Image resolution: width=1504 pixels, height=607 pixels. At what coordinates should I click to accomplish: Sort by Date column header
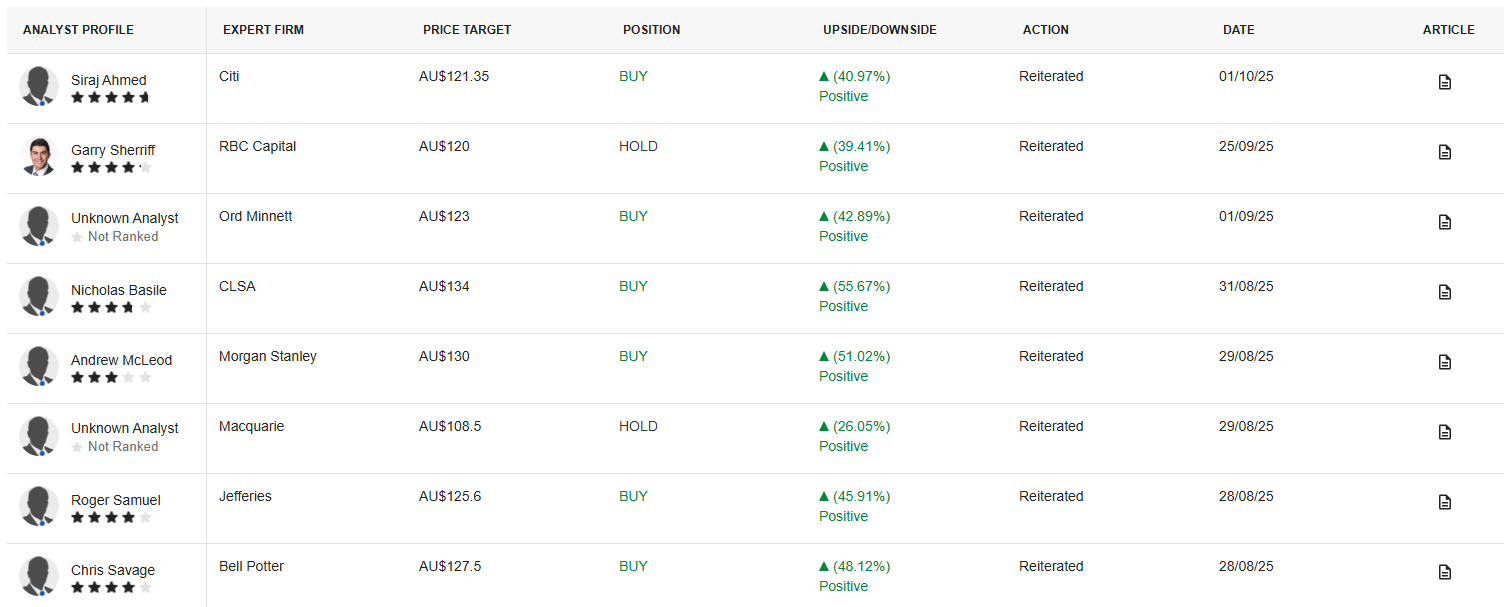1238,30
